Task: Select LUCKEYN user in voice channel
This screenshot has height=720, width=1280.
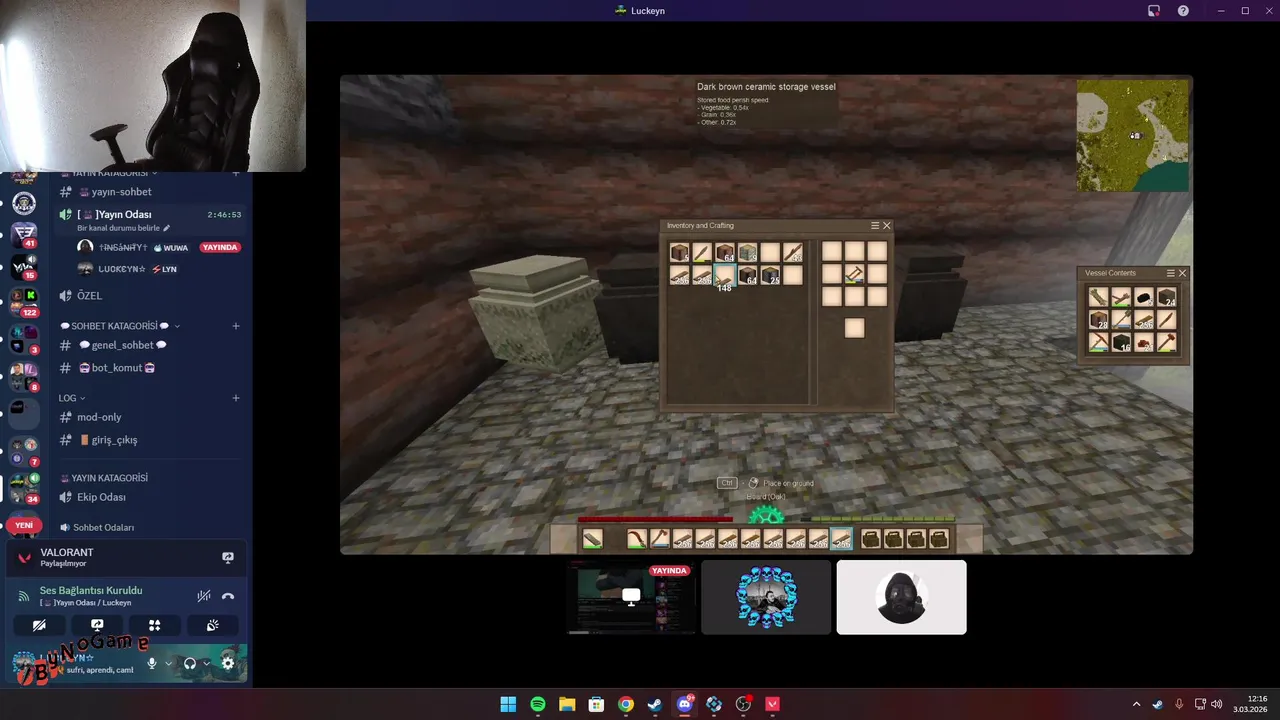Action: tap(159, 269)
